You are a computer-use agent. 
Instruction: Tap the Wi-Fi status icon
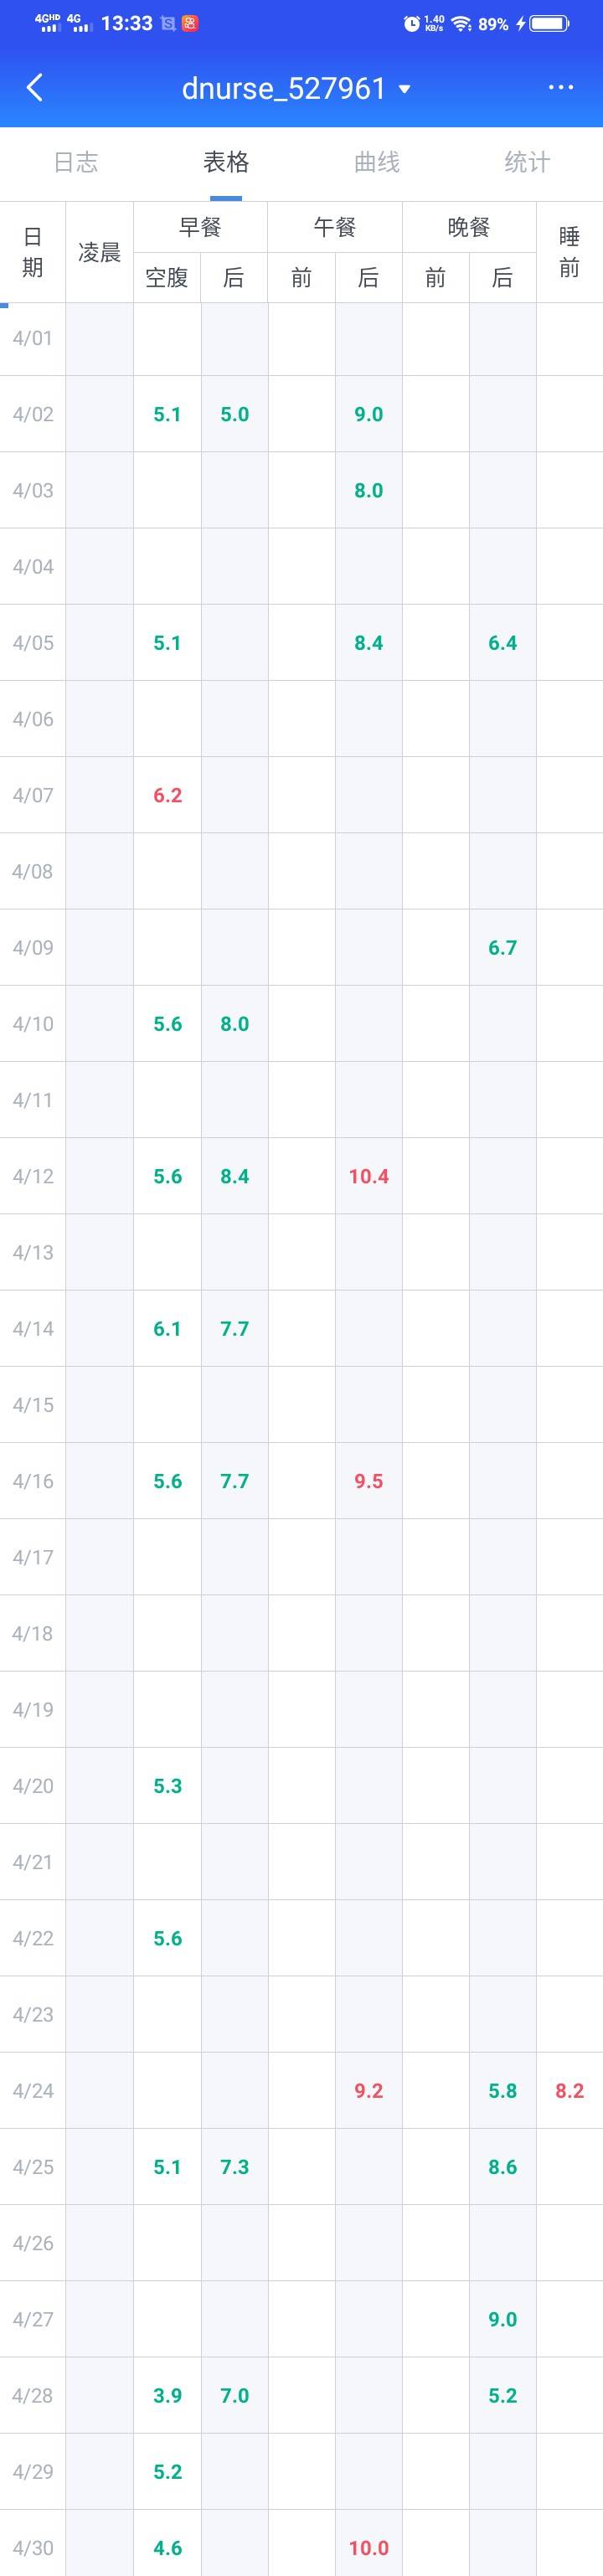point(461,24)
